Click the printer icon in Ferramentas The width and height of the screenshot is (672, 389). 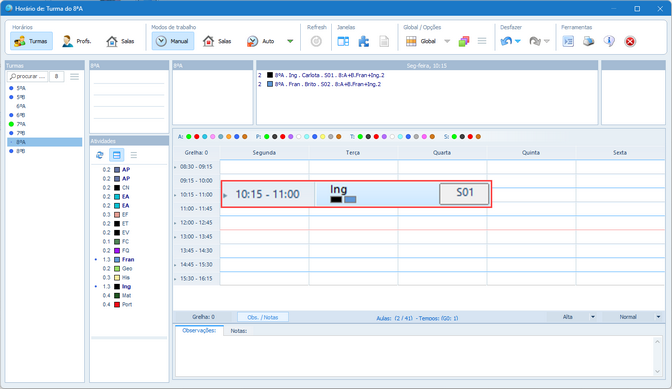tap(588, 41)
